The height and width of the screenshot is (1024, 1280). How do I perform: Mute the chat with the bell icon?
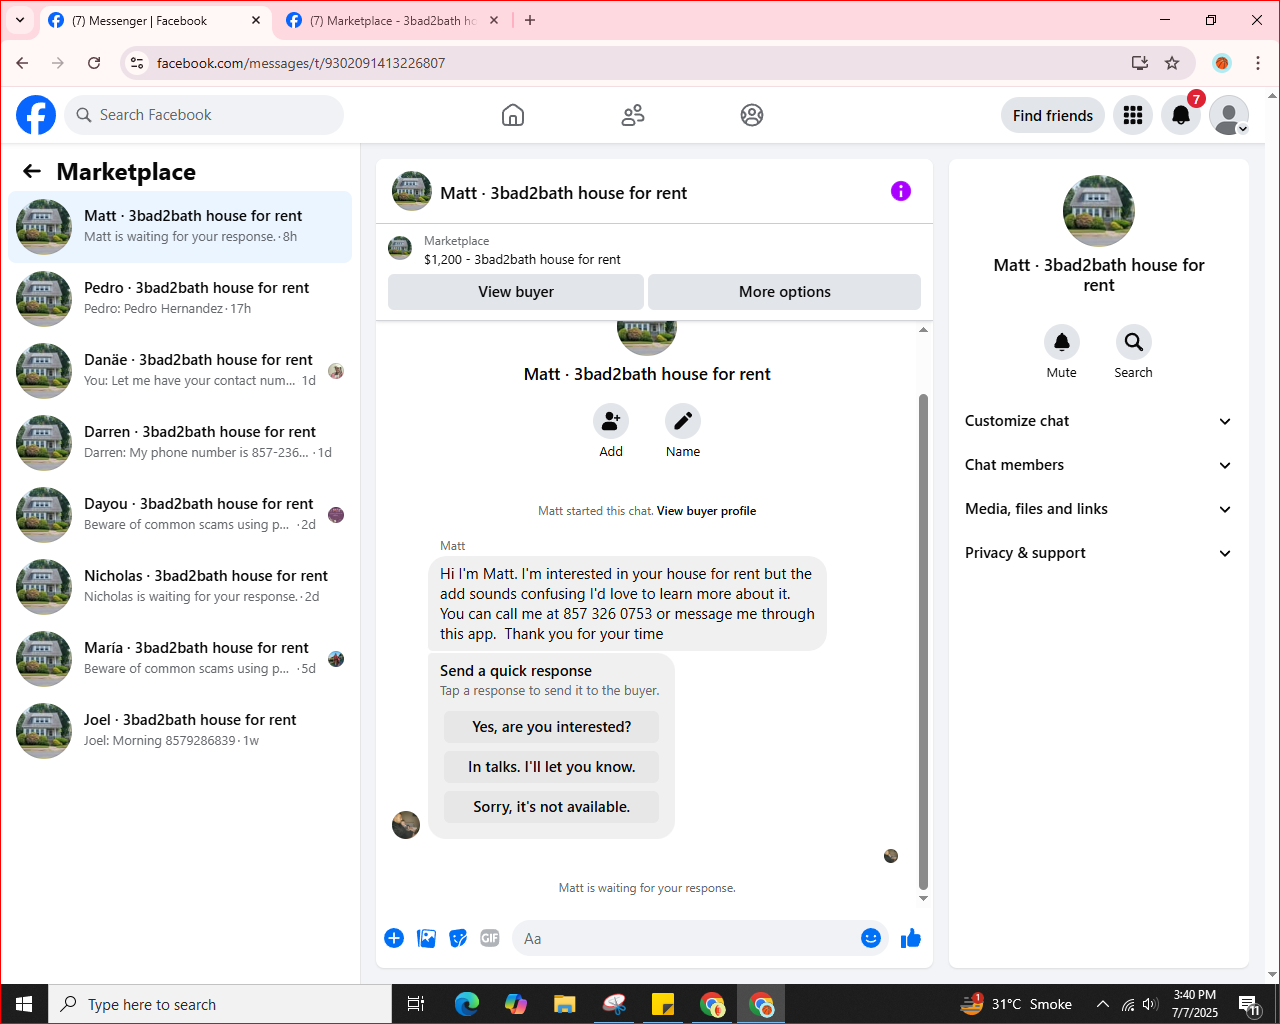click(x=1062, y=342)
